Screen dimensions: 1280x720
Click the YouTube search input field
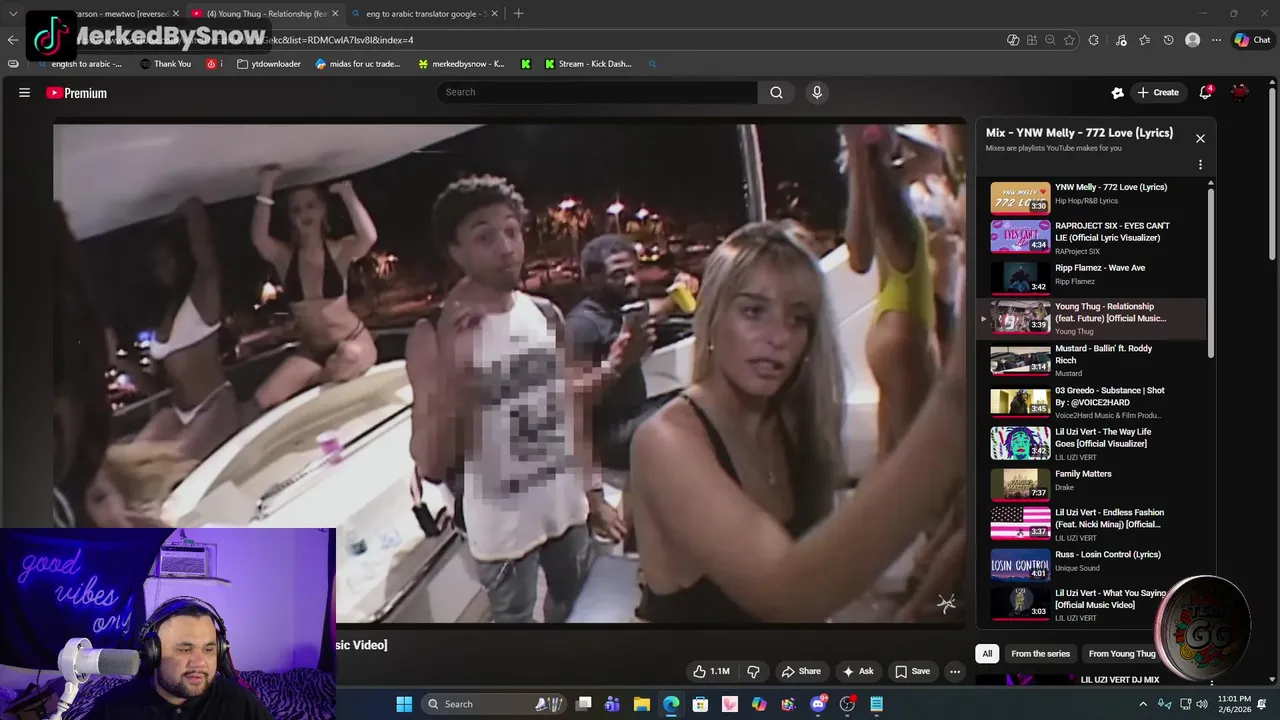597,92
